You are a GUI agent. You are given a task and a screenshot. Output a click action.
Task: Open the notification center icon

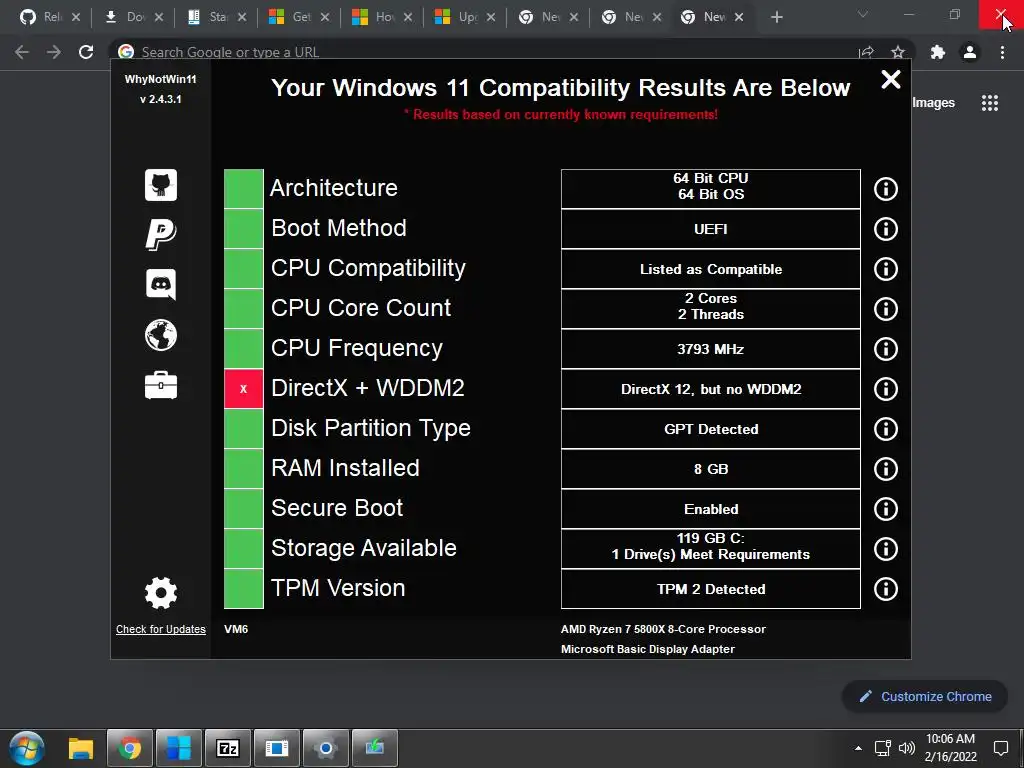[x=1000, y=748]
